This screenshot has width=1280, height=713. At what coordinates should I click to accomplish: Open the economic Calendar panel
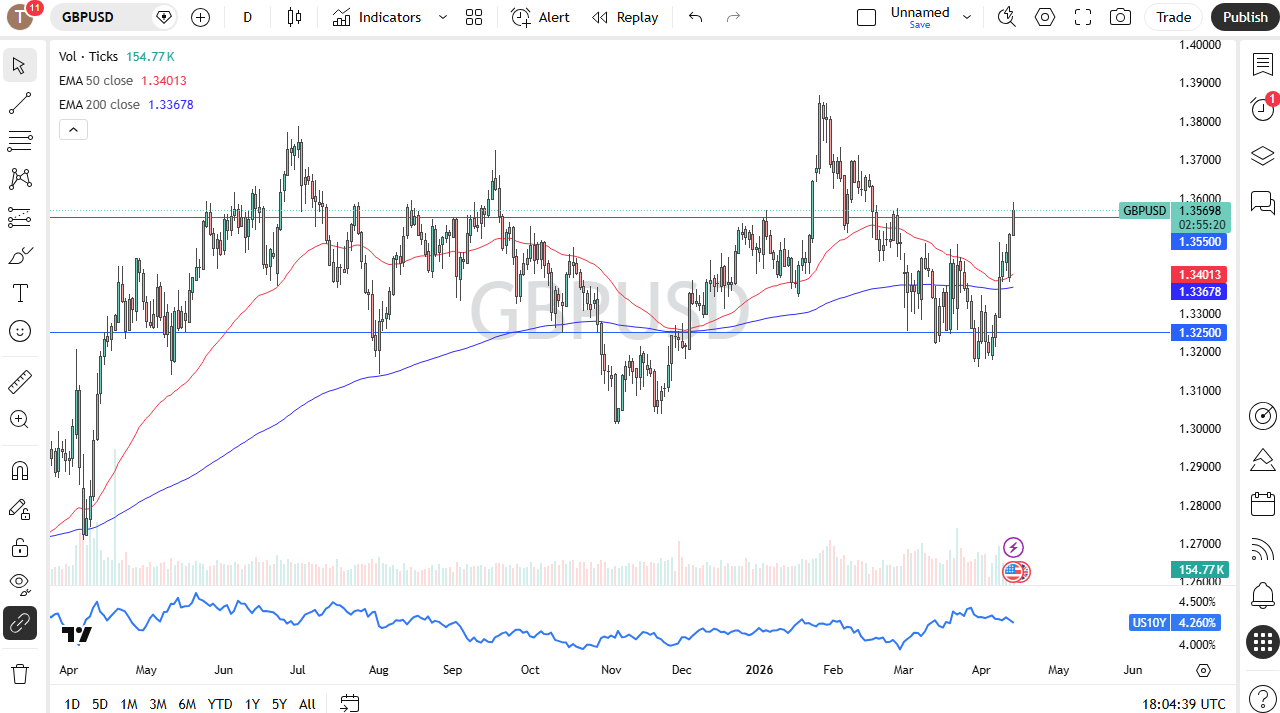pyautogui.click(x=1262, y=503)
